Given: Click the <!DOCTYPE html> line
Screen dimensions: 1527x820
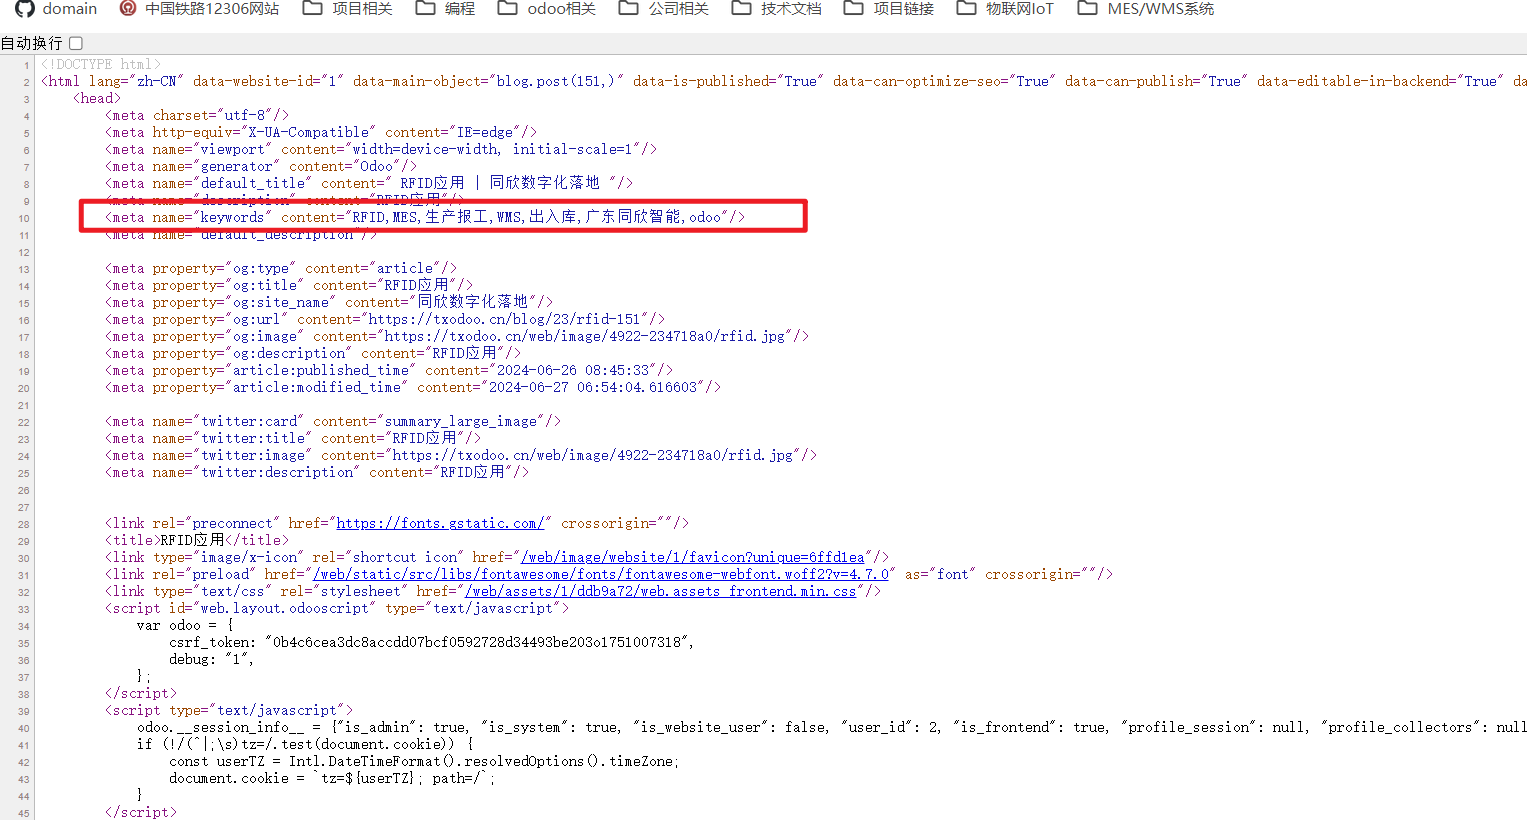Looking at the screenshot, I should (101, 64).
